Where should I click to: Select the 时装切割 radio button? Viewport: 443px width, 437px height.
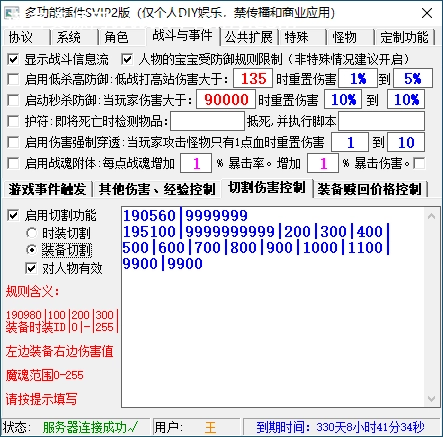(x=32, y=233)
